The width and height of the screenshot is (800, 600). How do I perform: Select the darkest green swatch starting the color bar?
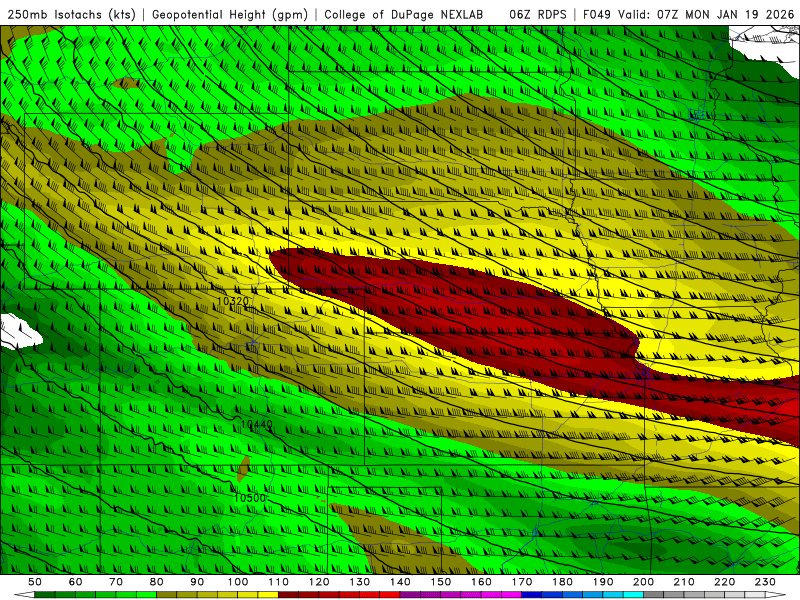(x=45, y=595)
